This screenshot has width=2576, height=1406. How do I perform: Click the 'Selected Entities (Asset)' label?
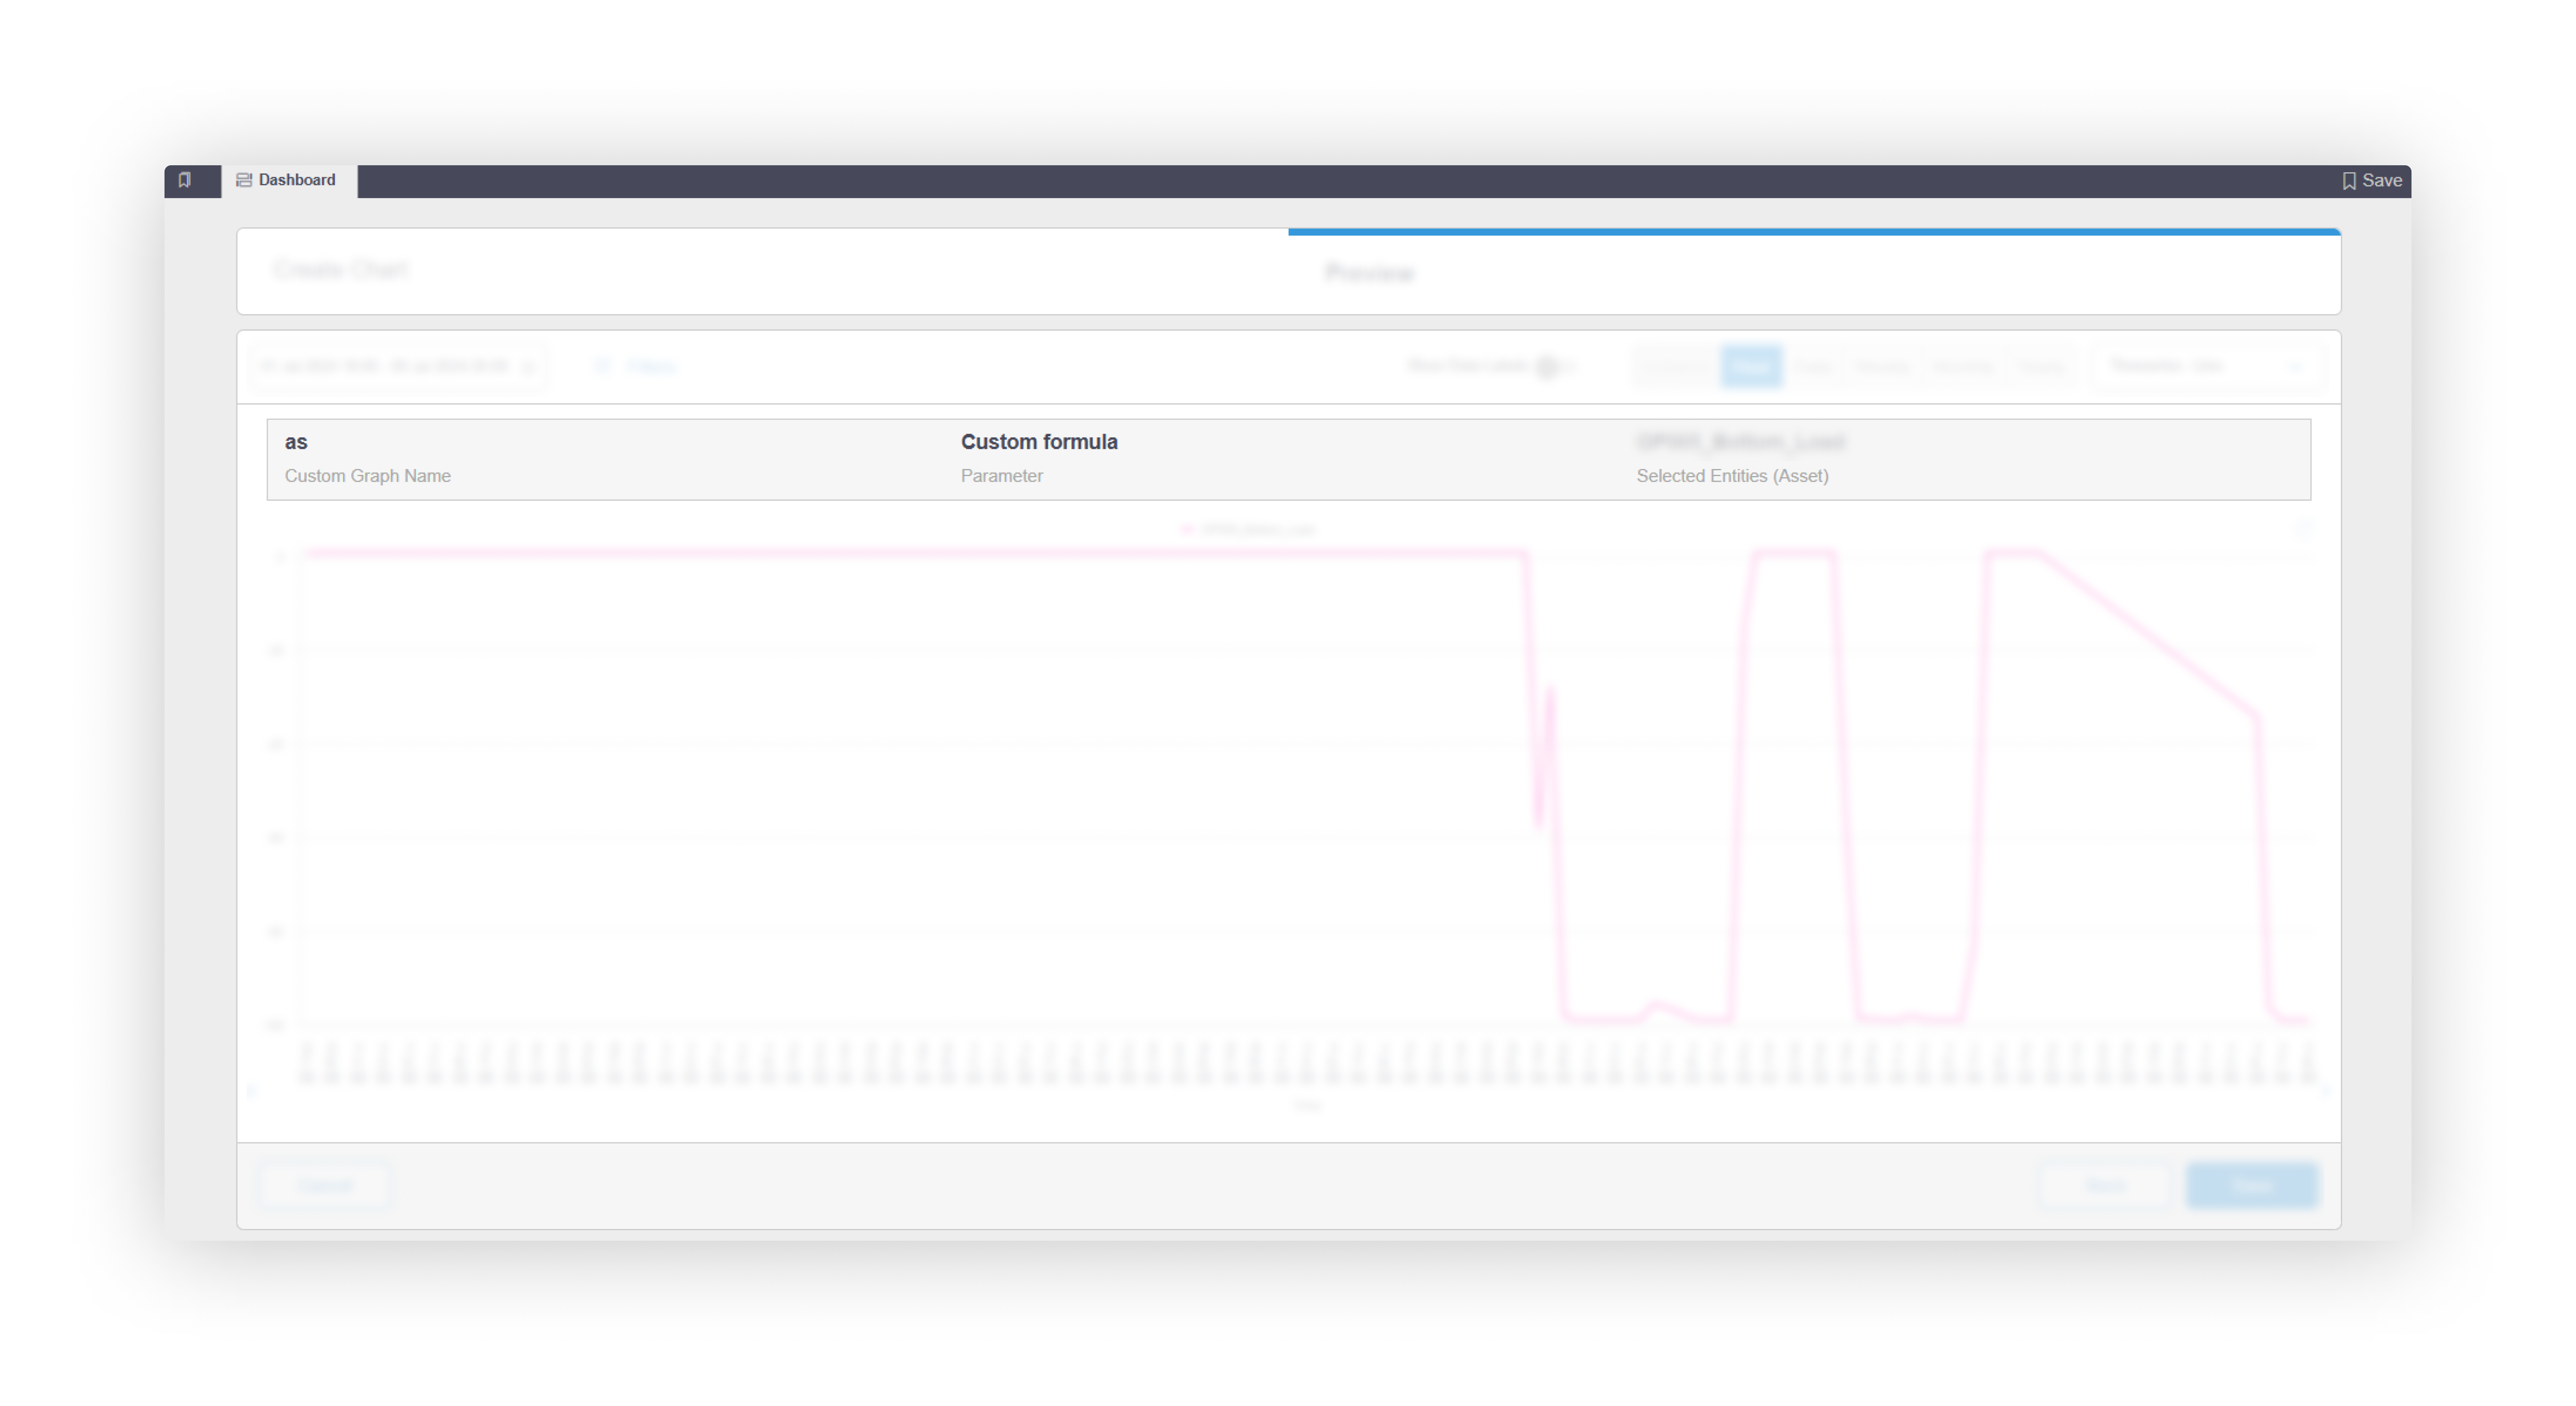1732,476
